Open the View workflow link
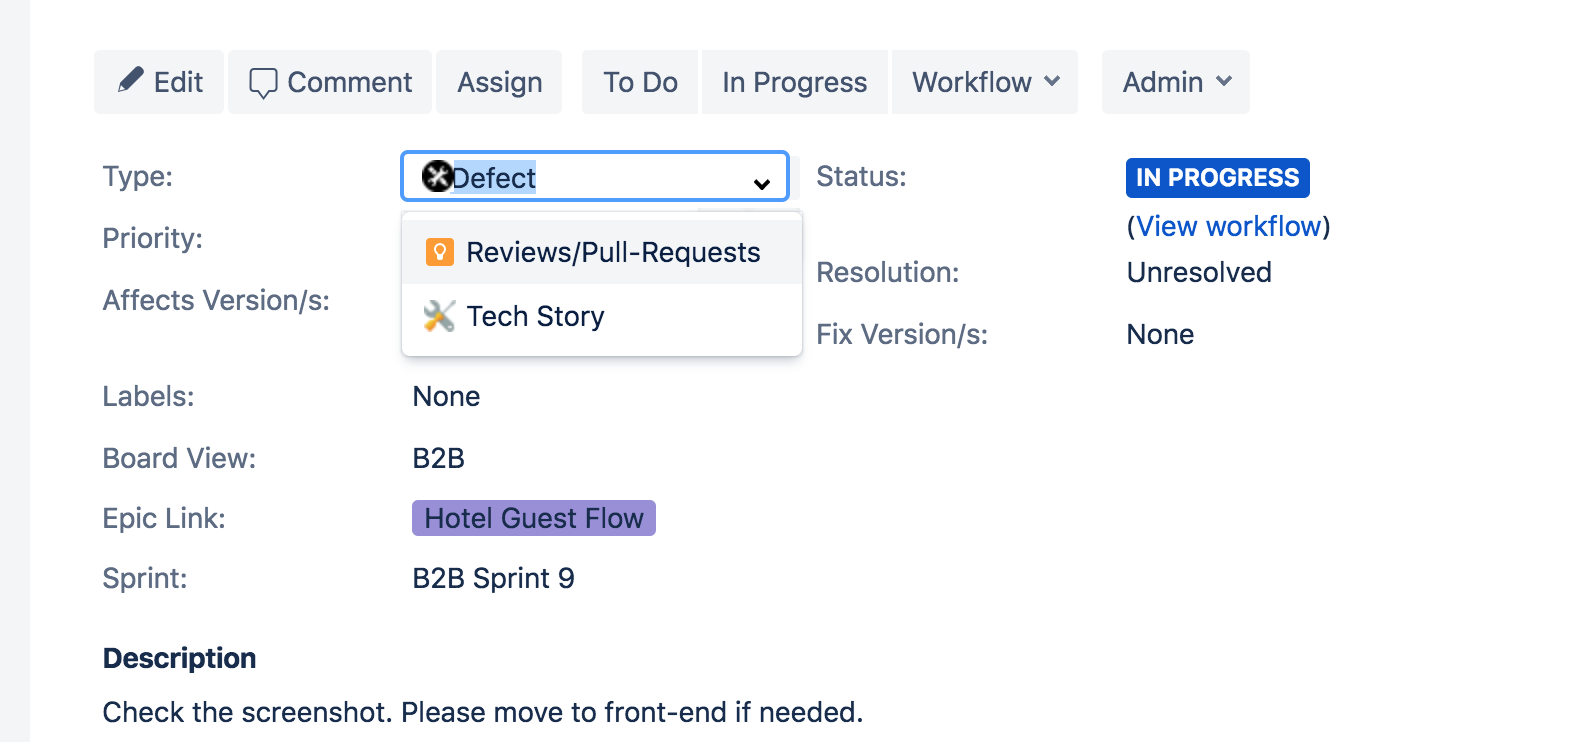1570x742 pixels. coord(1229,226)
